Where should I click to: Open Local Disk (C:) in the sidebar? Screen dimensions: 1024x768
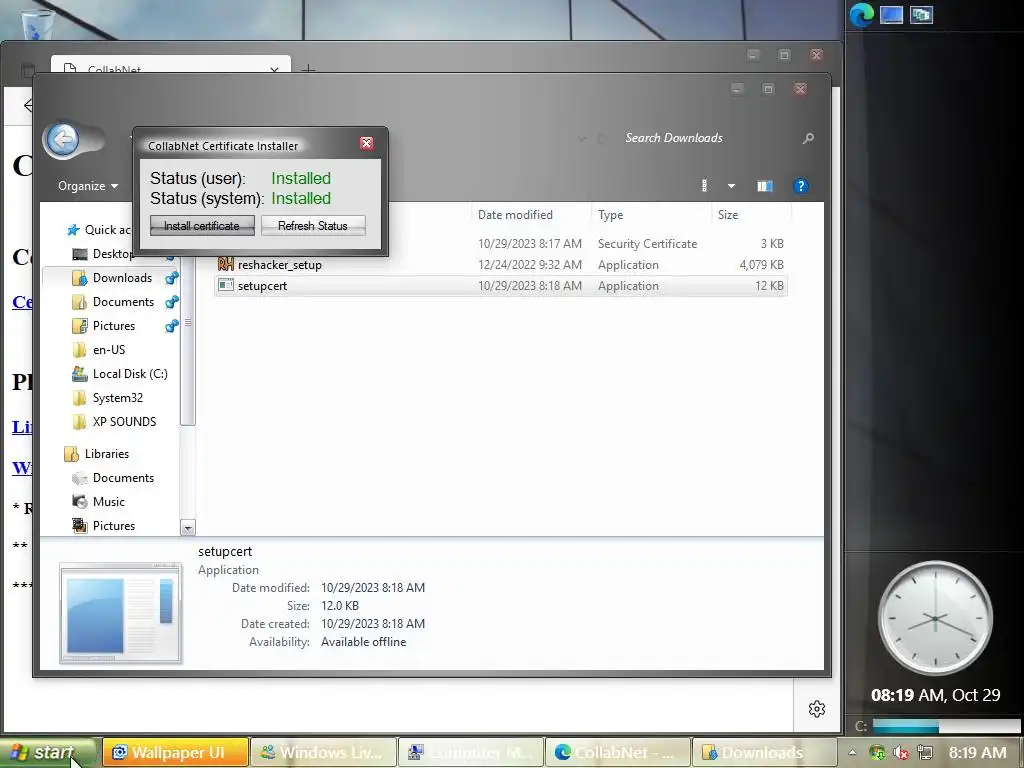tap(130, 374)
